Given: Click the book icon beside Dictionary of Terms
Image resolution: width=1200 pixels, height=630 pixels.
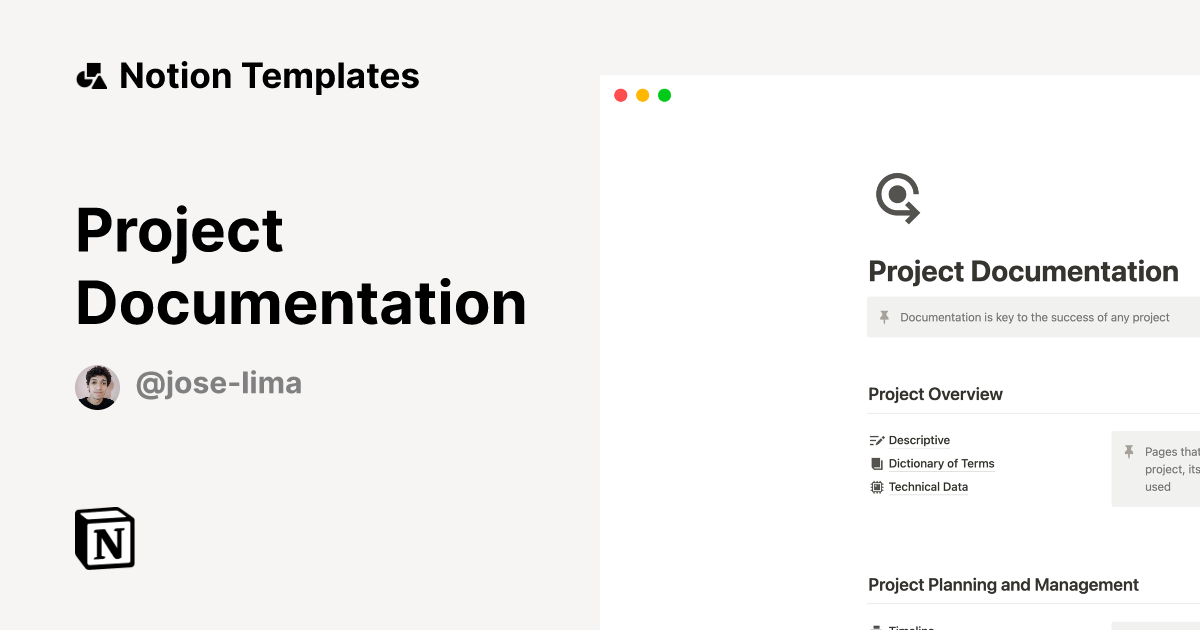Looking at the screenshot, I should click(876, 463).
